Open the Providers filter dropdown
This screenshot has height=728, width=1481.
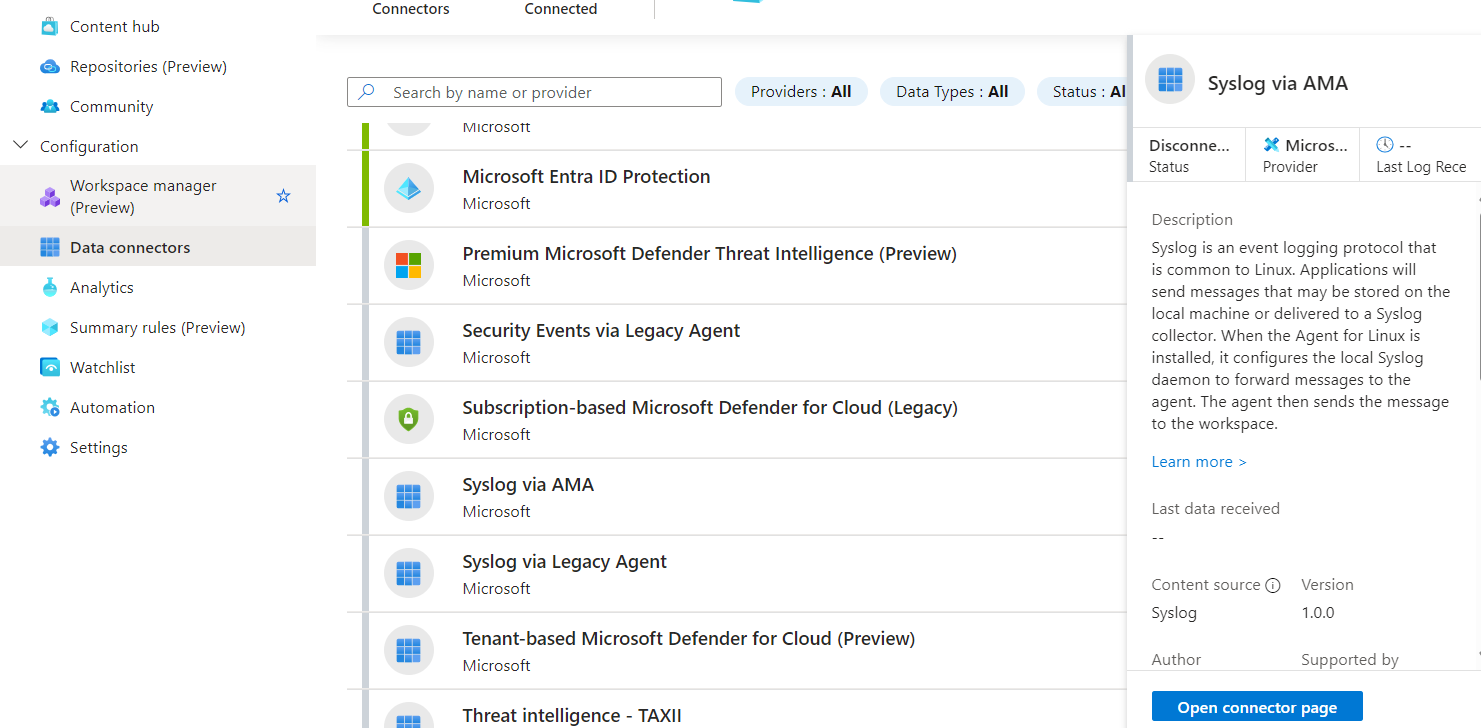[x=801, y=92]
